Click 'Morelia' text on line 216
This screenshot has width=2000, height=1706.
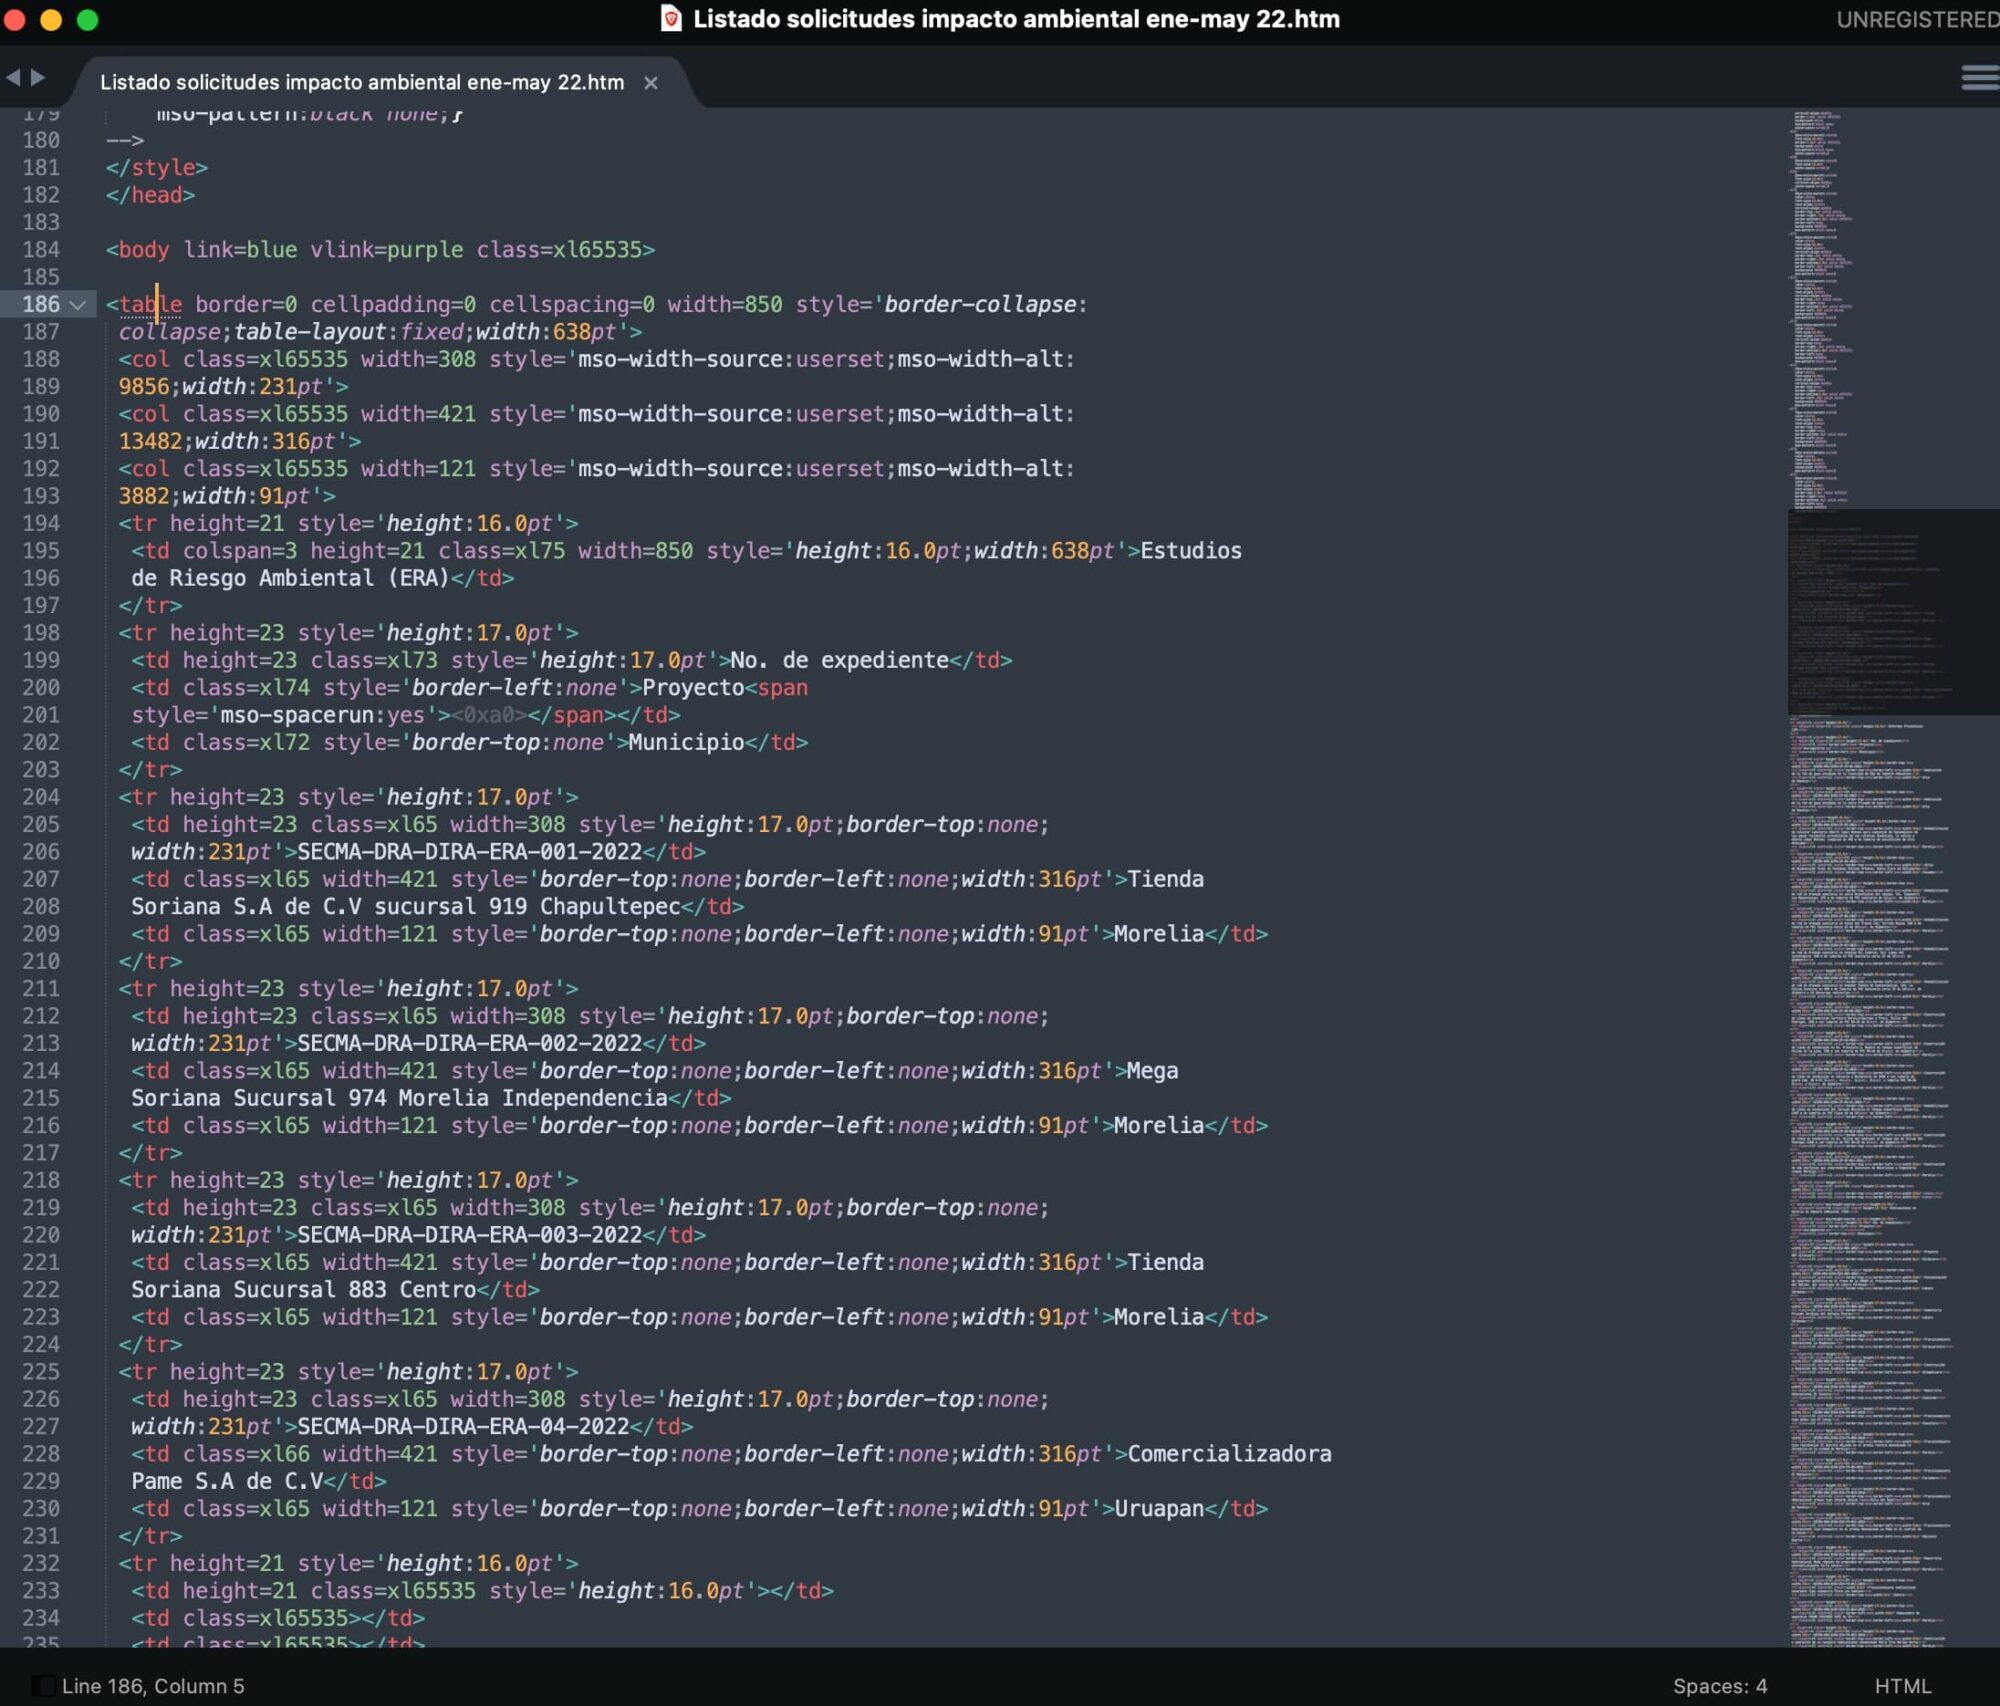coord(1159,1125)
